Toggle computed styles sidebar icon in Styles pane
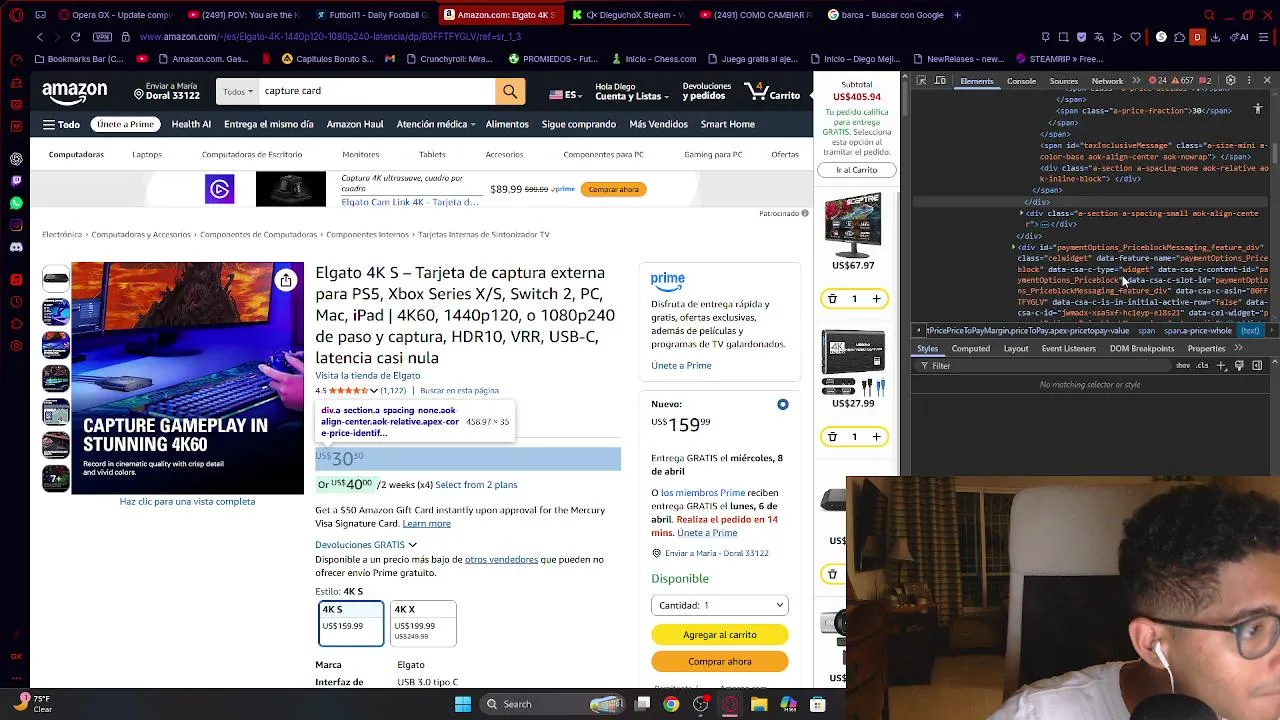 point(1257,366)
